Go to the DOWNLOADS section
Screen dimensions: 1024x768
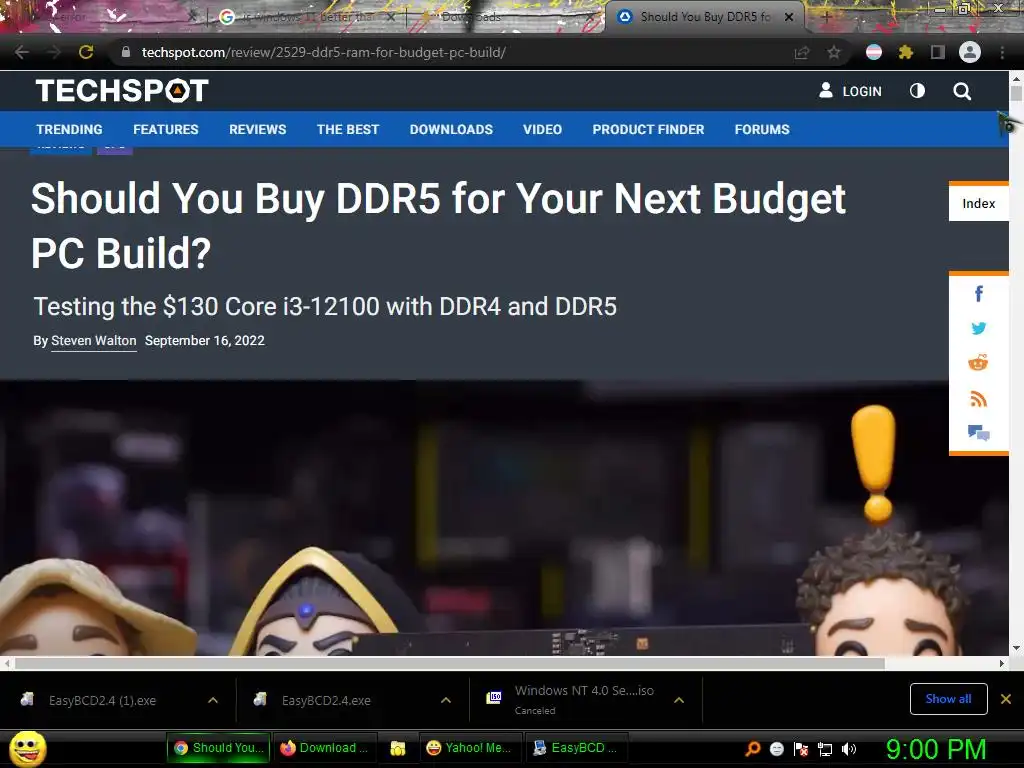(451, 129)
